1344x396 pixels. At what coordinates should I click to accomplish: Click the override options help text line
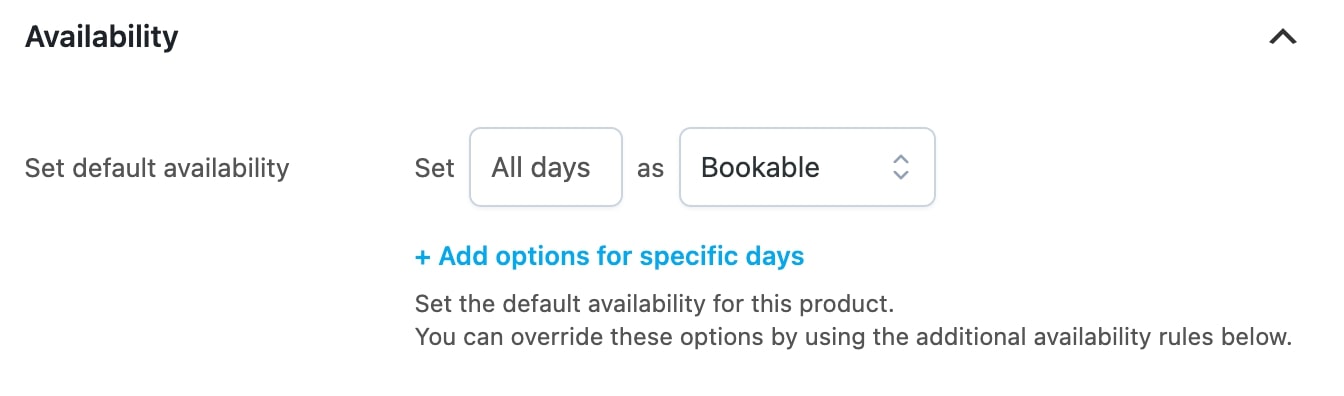click(853, 337)
